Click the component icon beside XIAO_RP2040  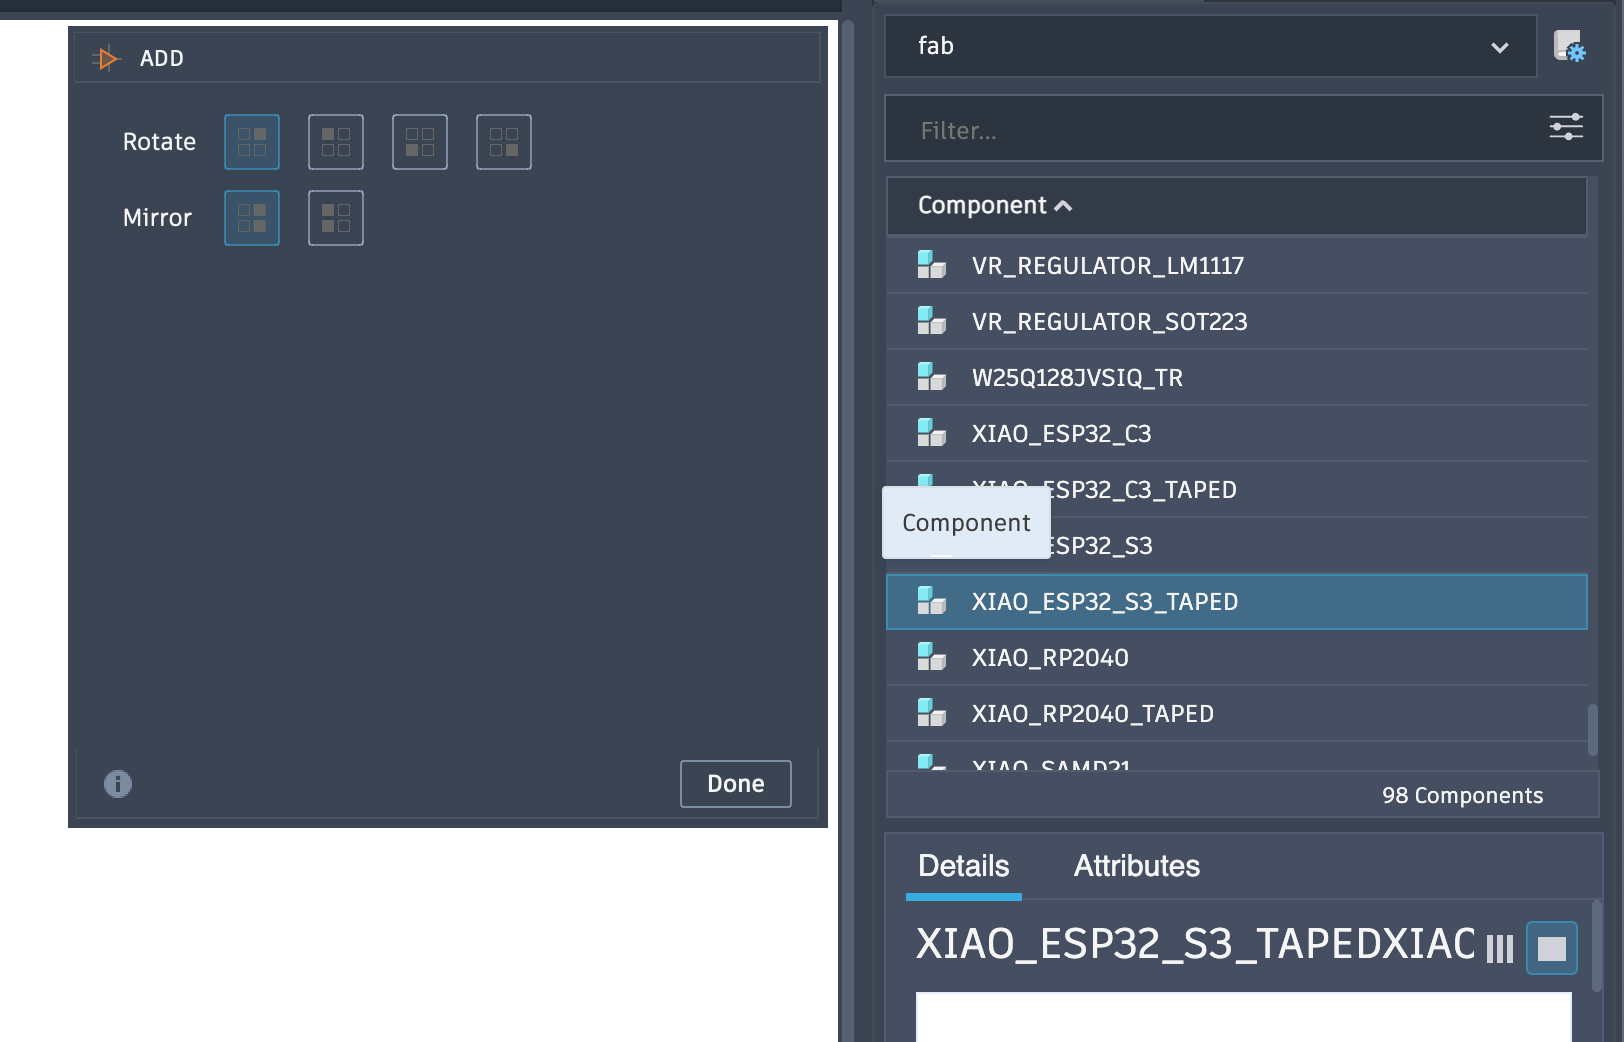pyautogui.click(x=931, y=657)
